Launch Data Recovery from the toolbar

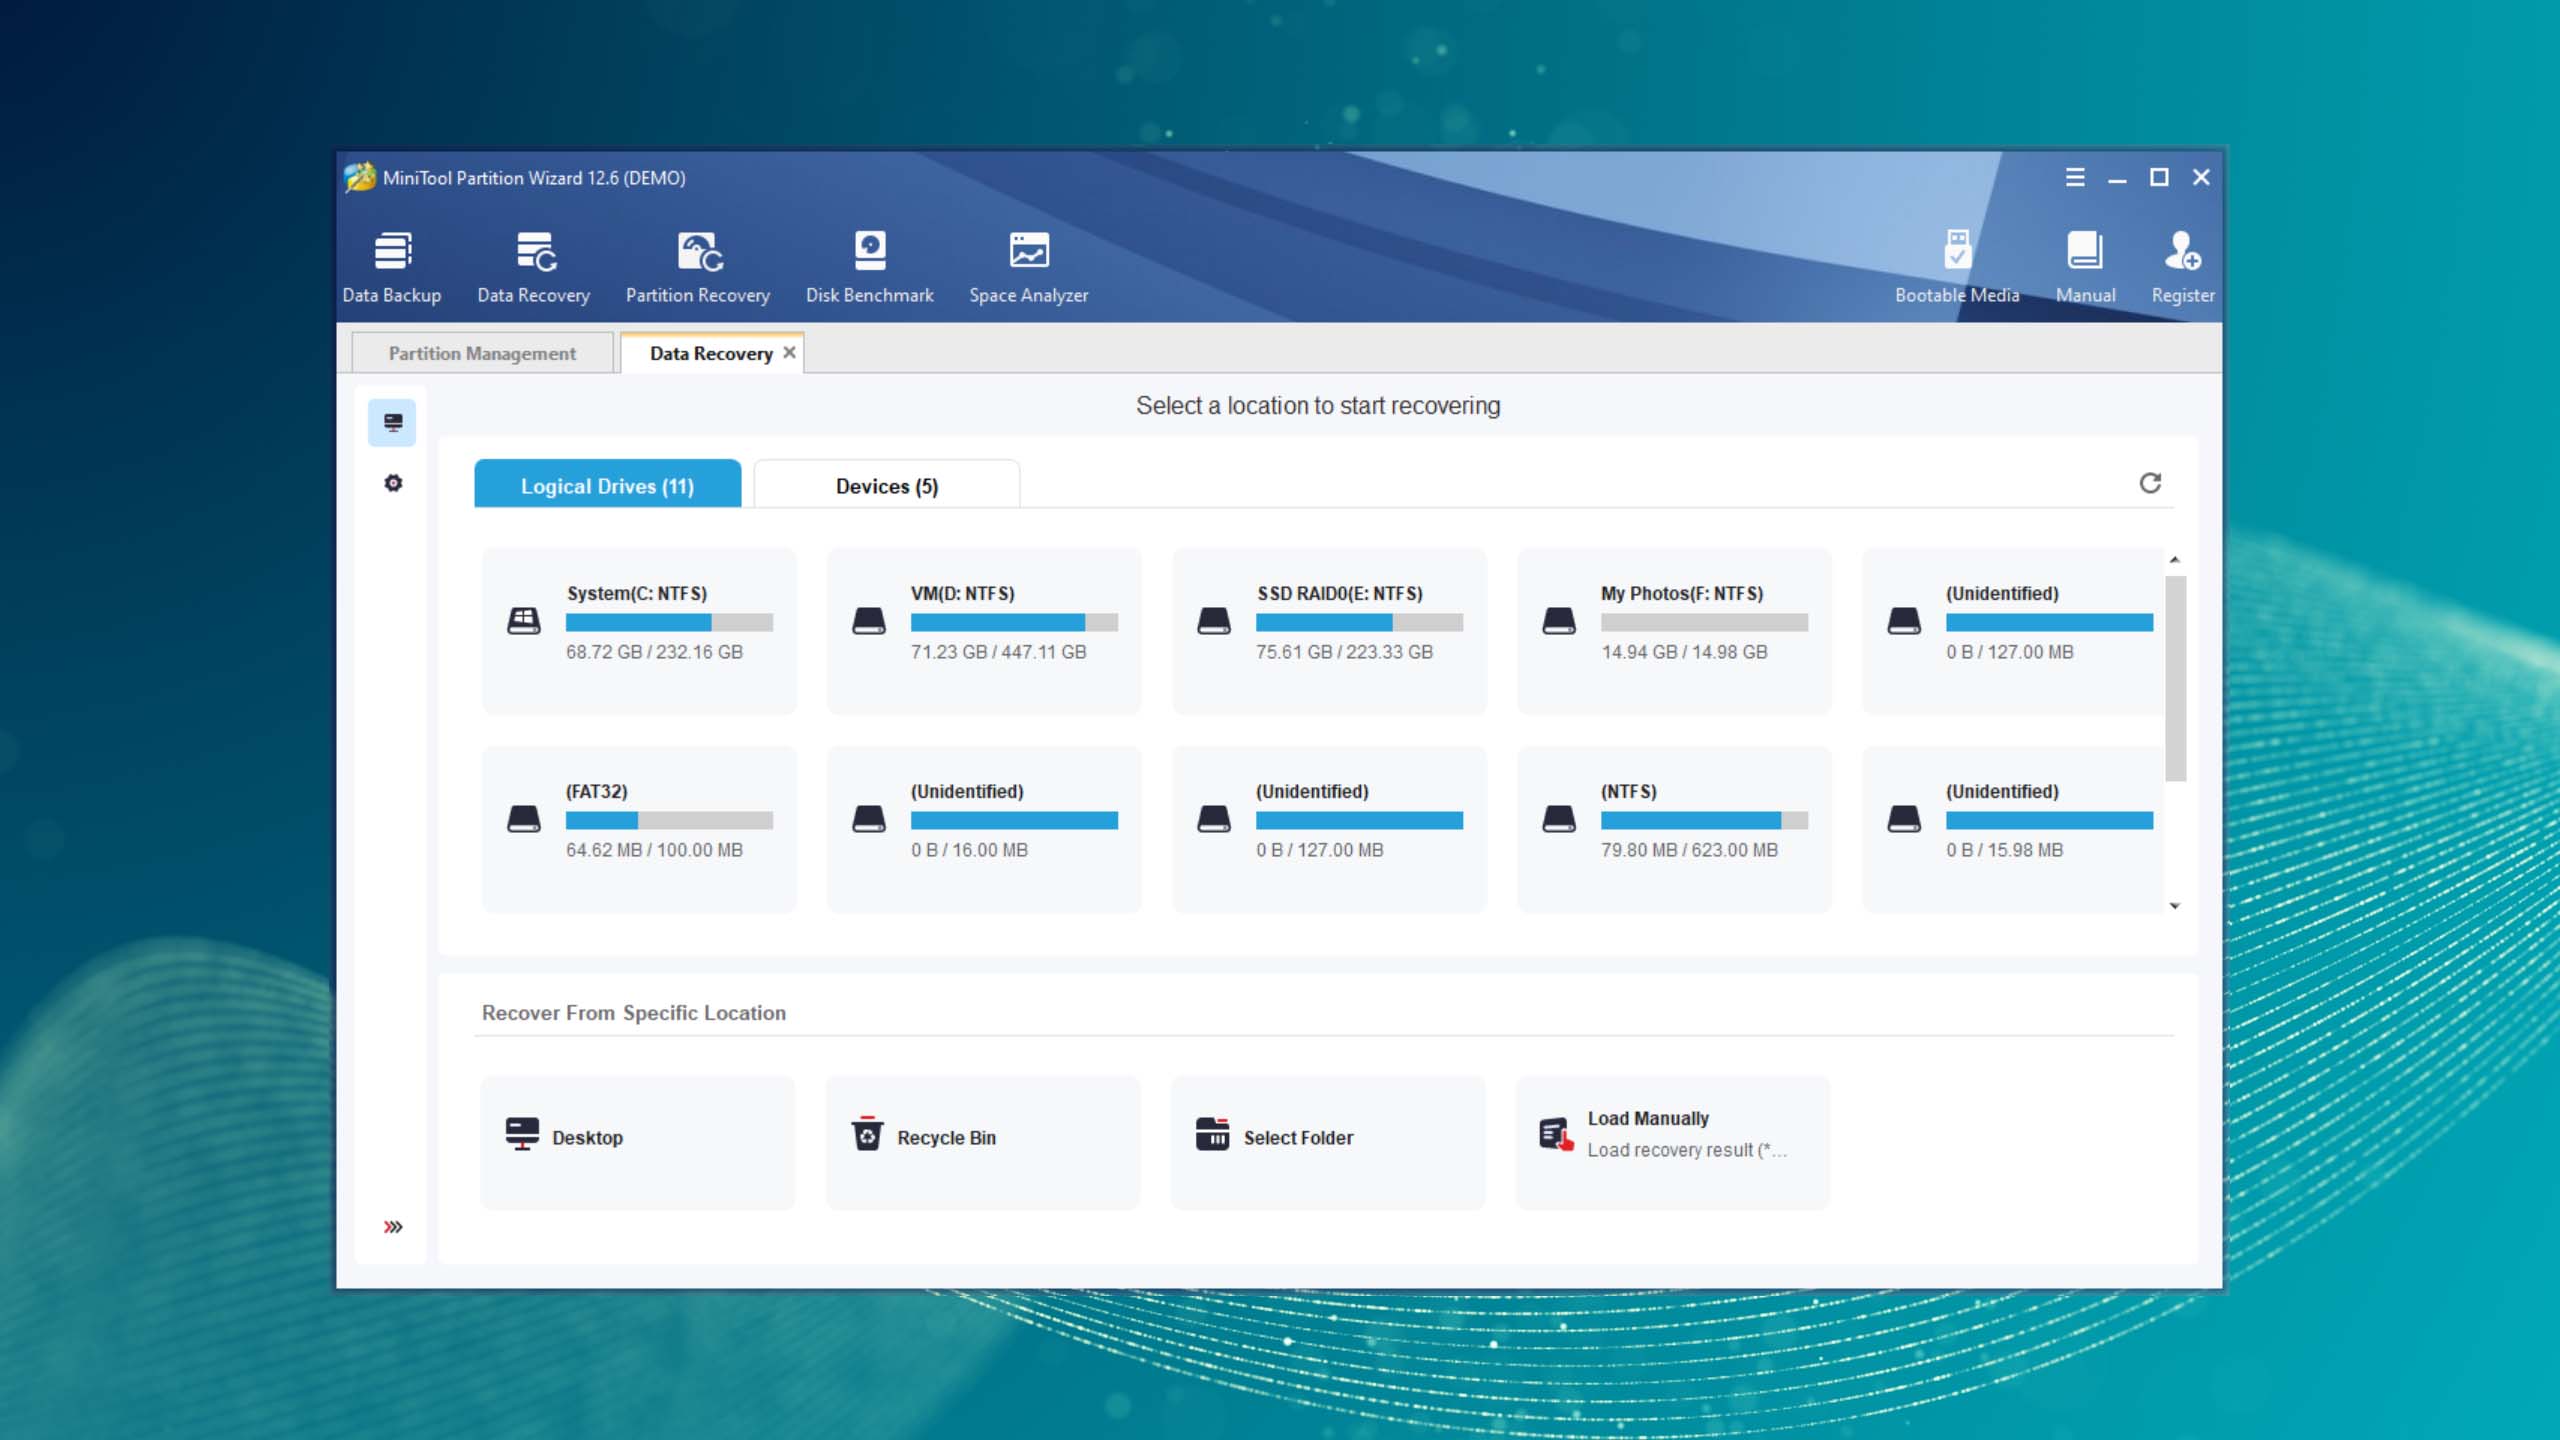click(x=534, y=267)
